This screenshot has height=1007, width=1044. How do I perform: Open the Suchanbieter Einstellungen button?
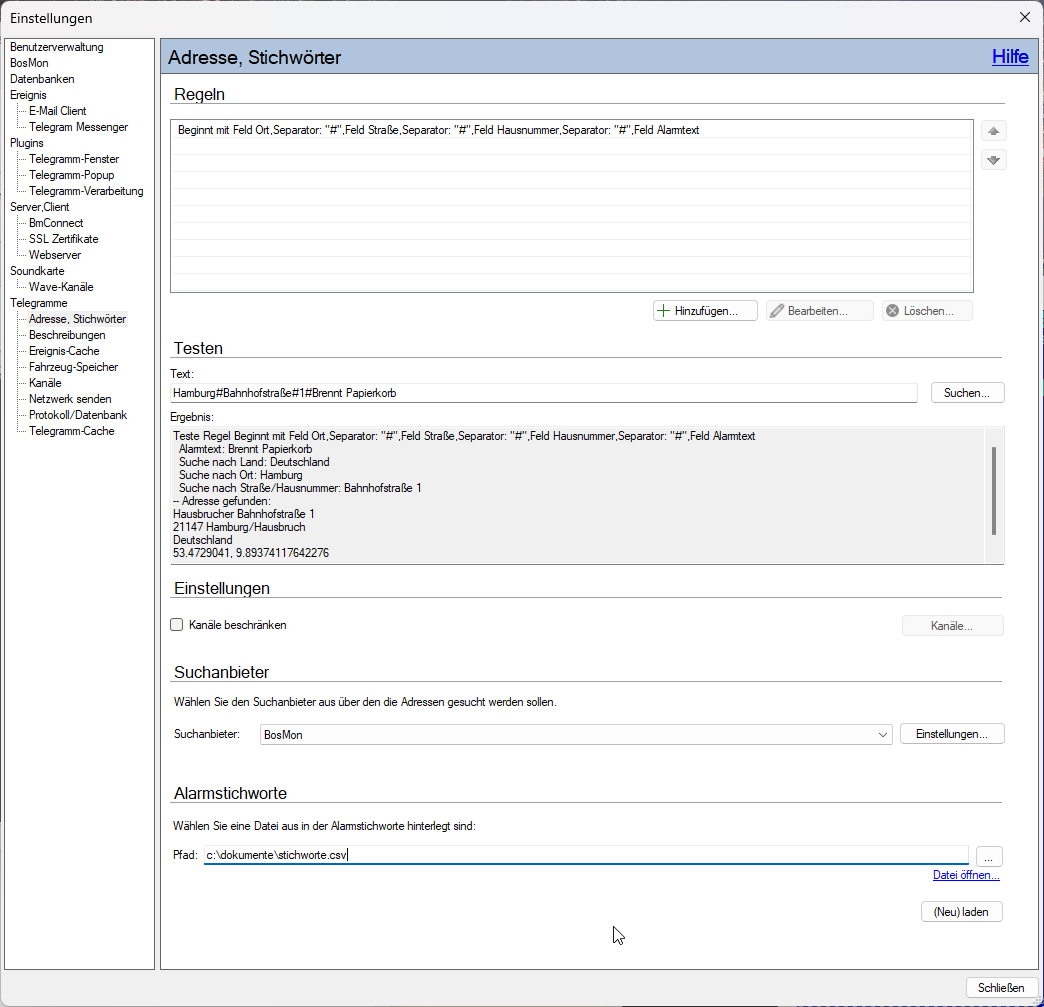pos(951,734)
